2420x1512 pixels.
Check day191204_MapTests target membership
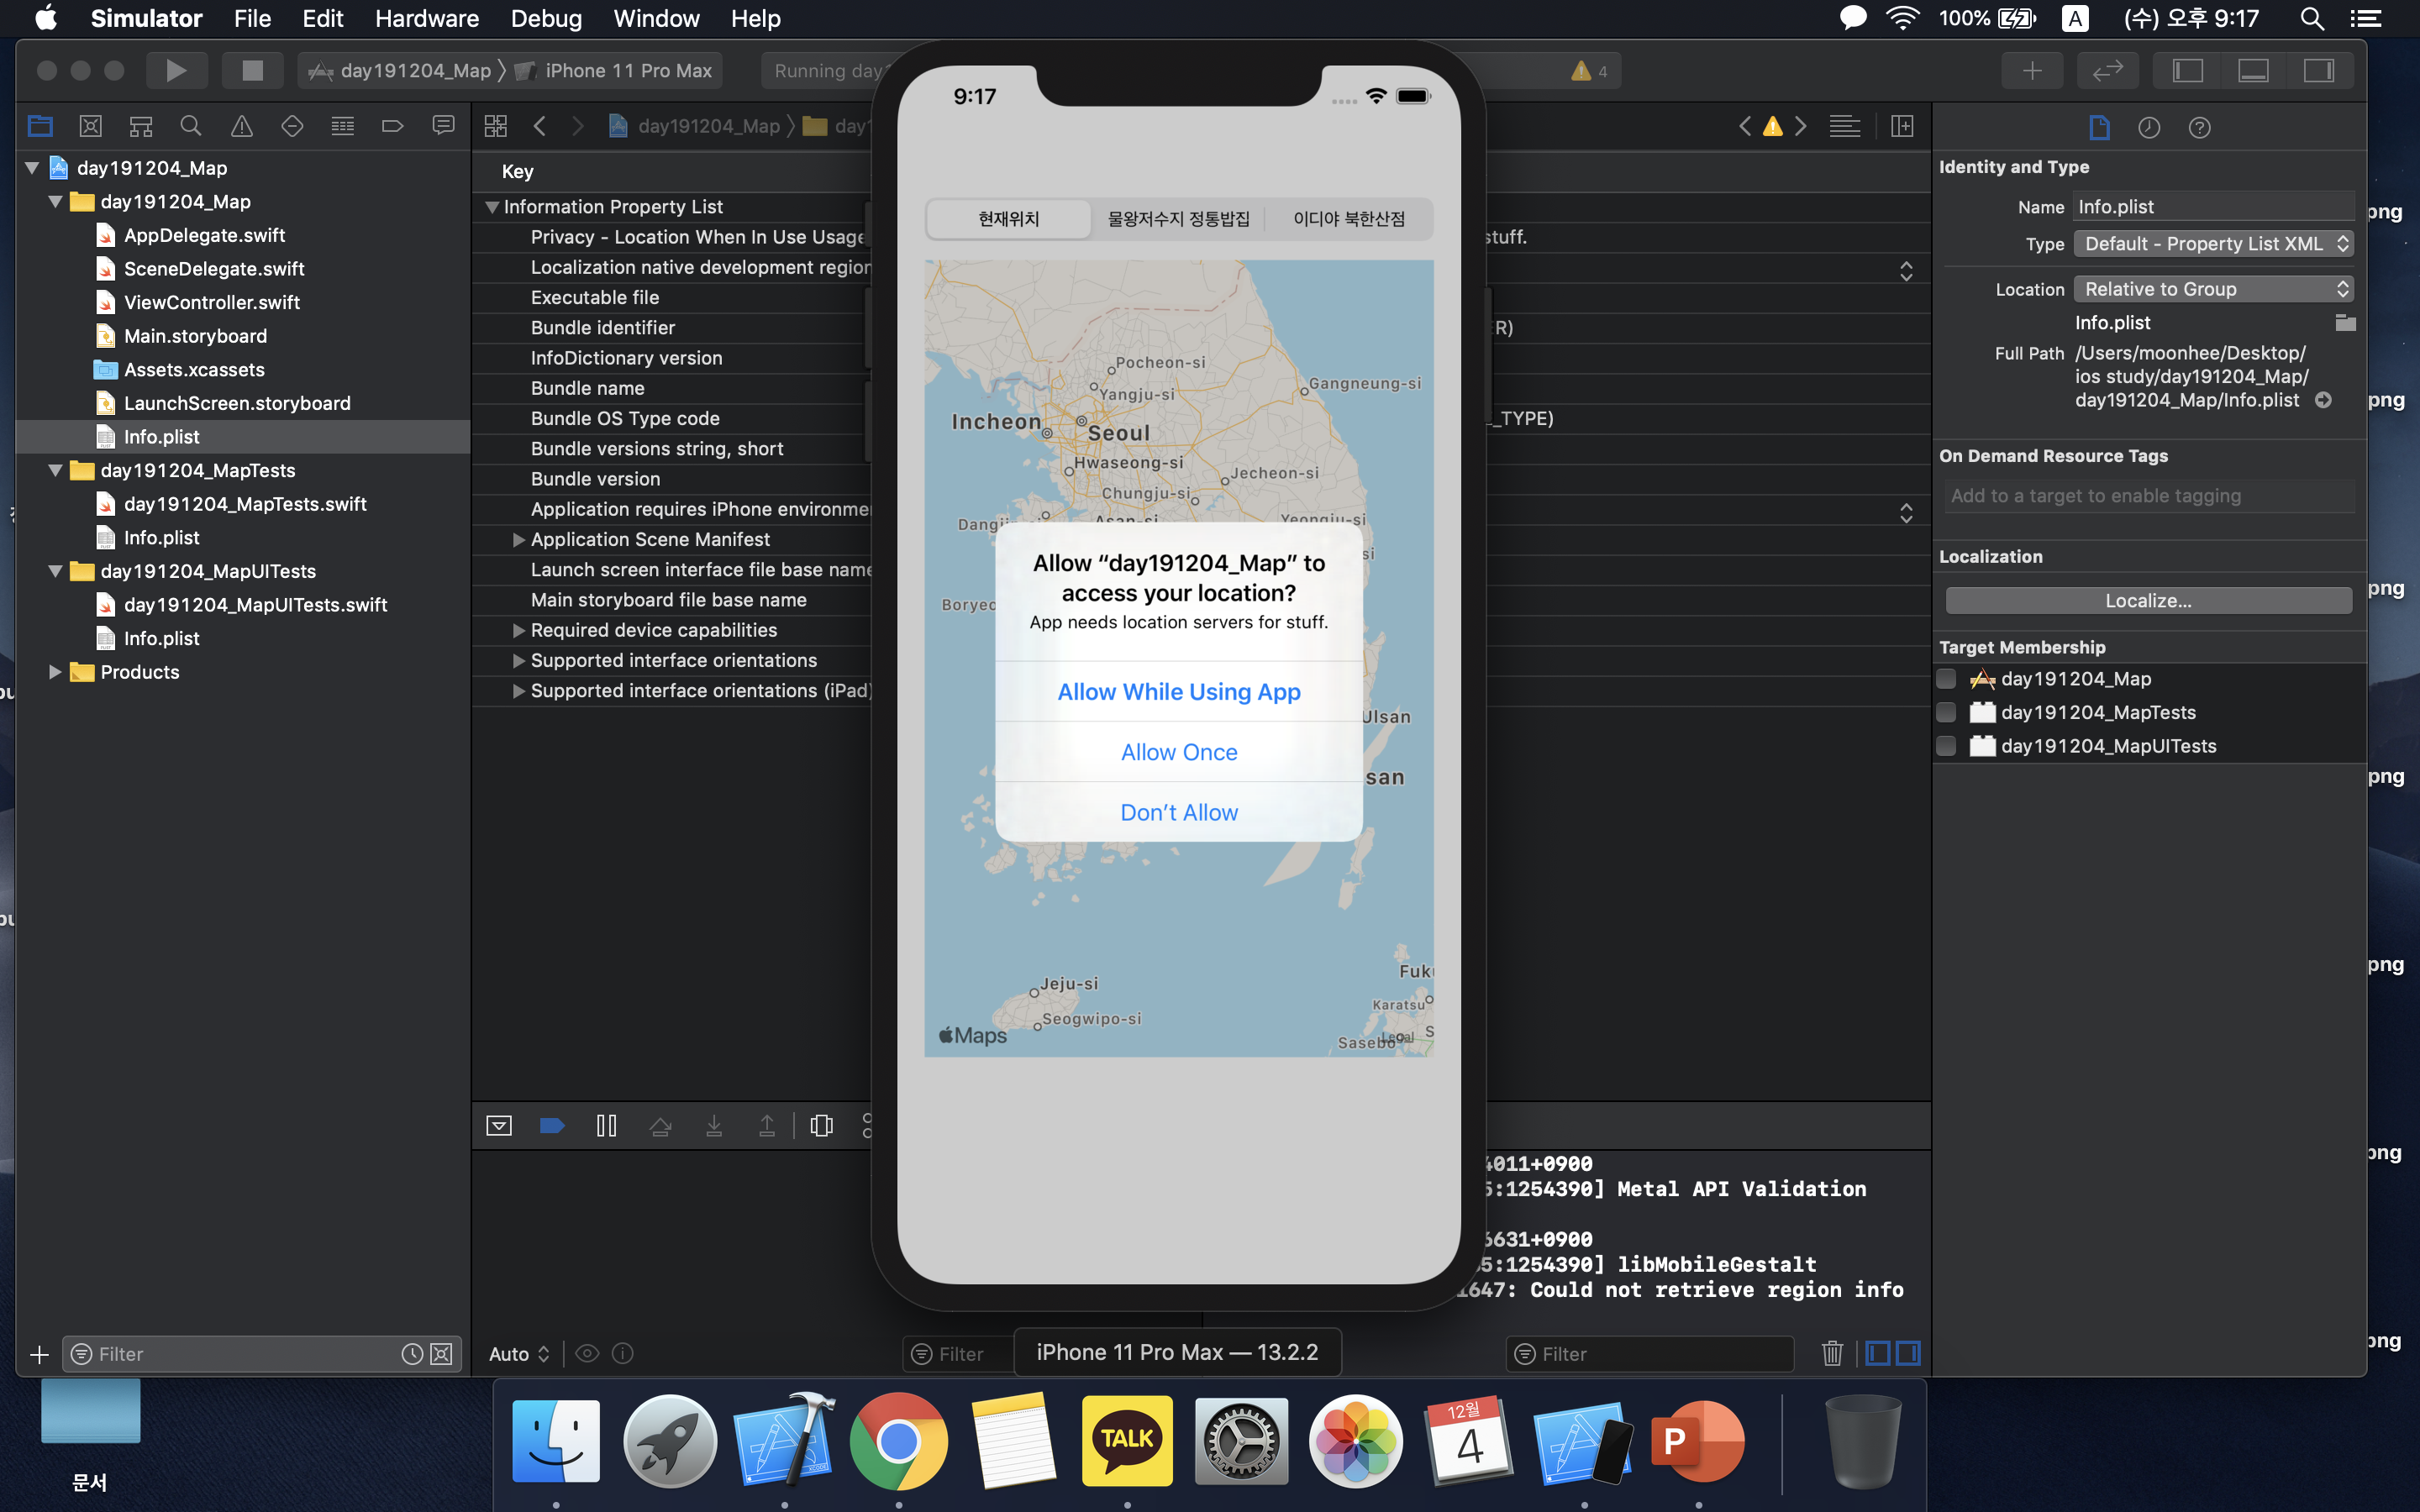(1946, 712)
